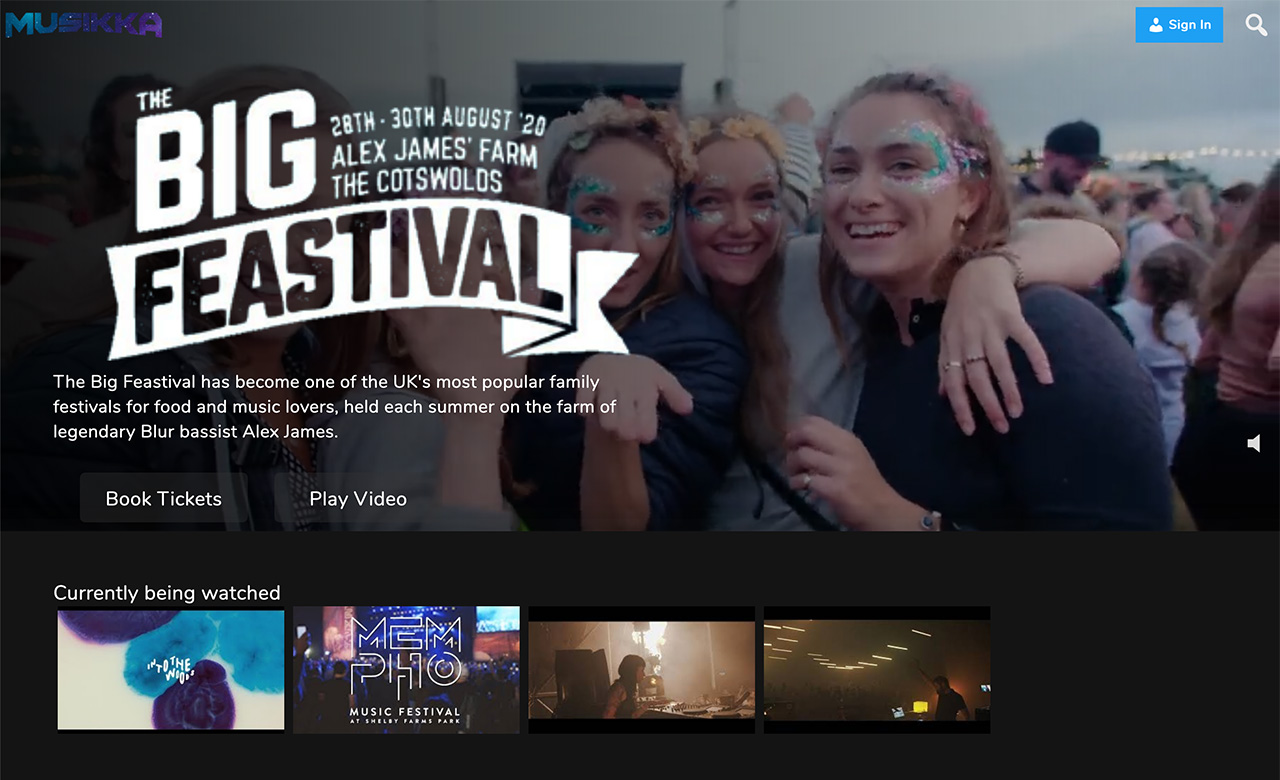The image size is (1280, 780).
Task: Mute the video with the speaker icon
Action: (x=1254, y=443)
